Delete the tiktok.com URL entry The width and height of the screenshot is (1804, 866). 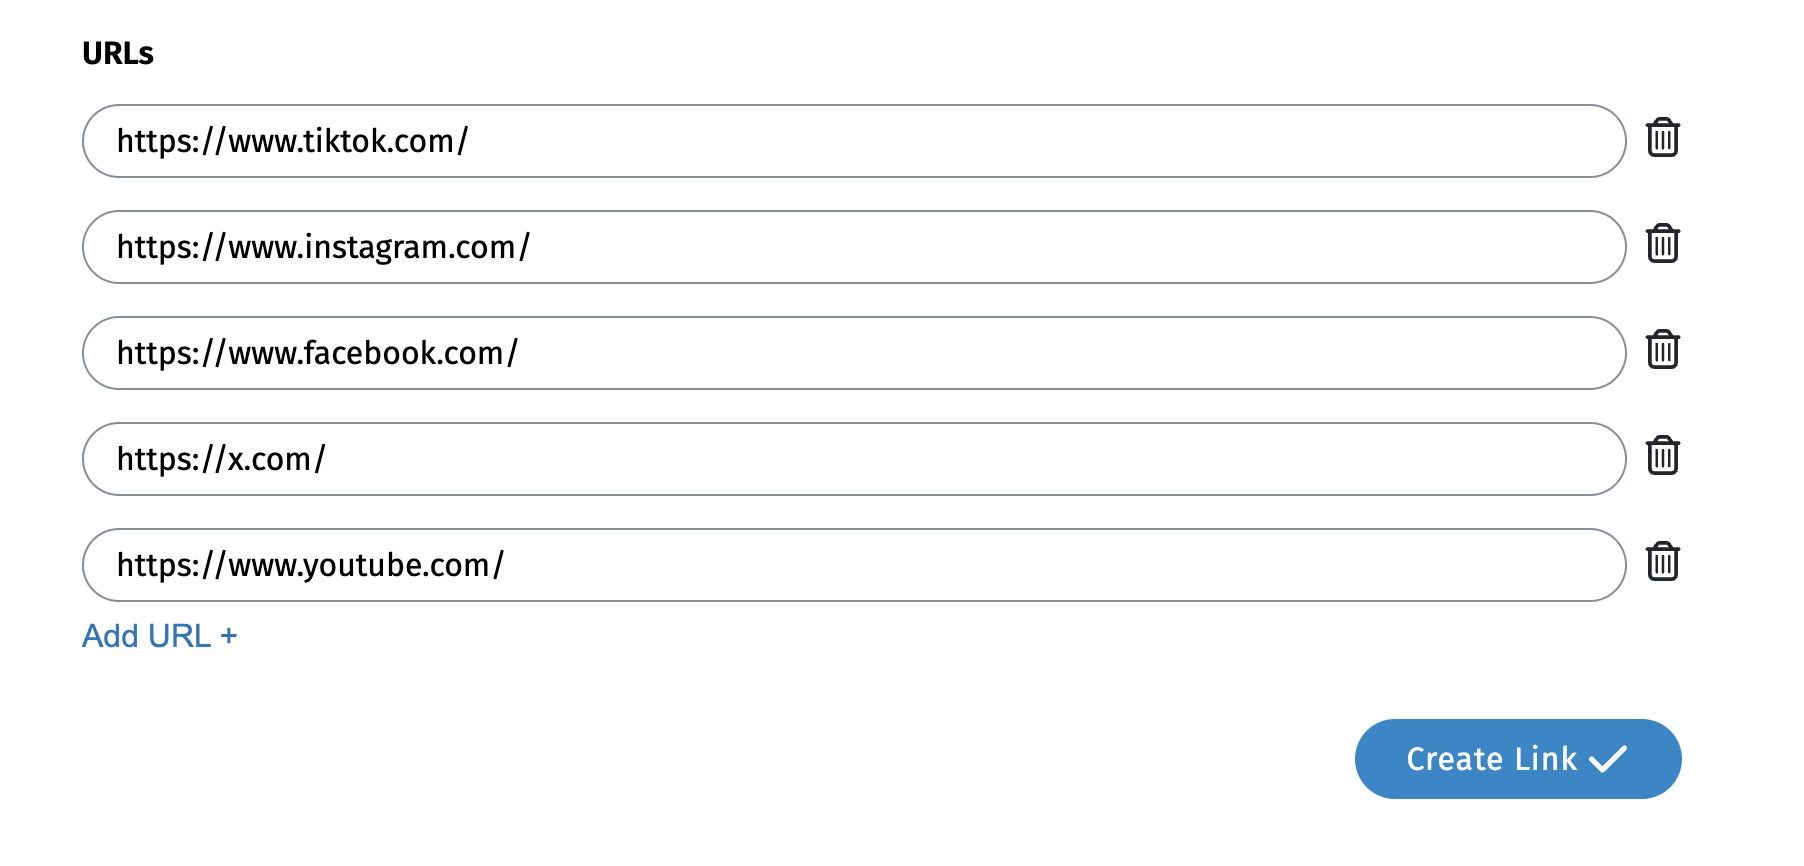pos(1662,138)
